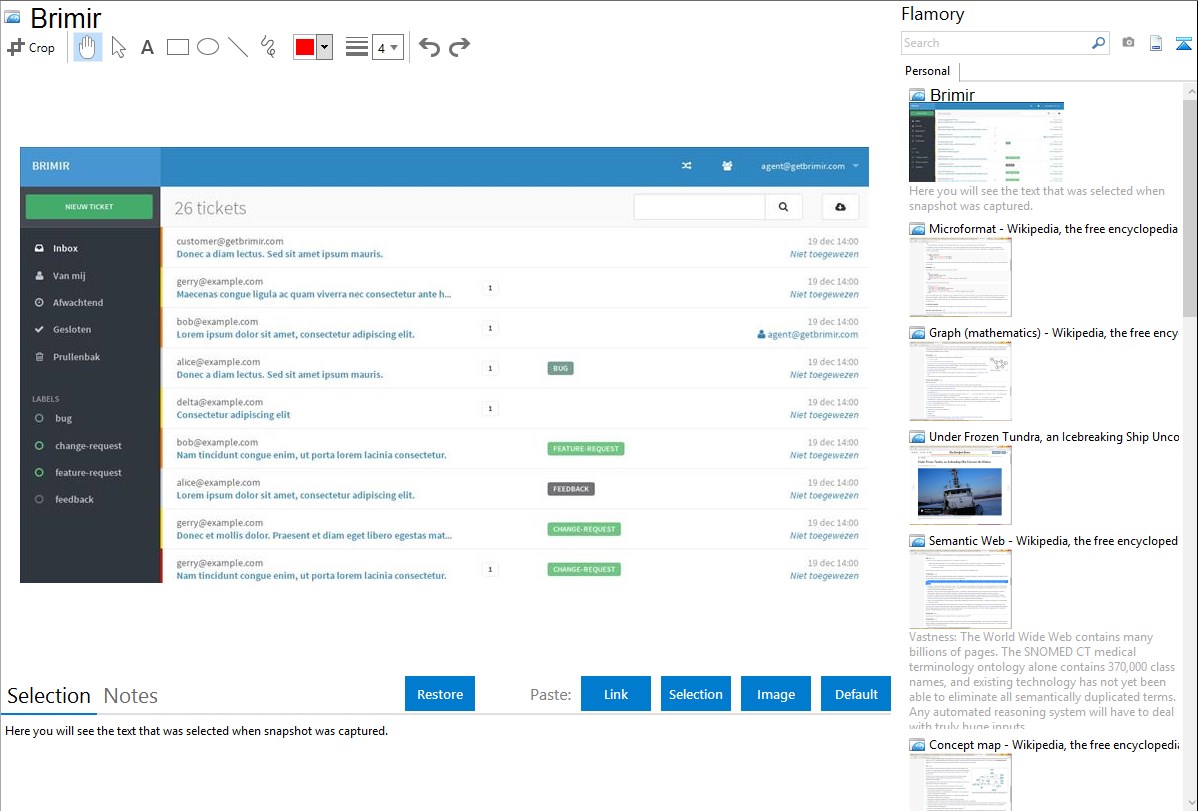This screenshot has width=1198, height=811.
Task: Open the line width dropdown showing 4
Action: tap(387, 47)
